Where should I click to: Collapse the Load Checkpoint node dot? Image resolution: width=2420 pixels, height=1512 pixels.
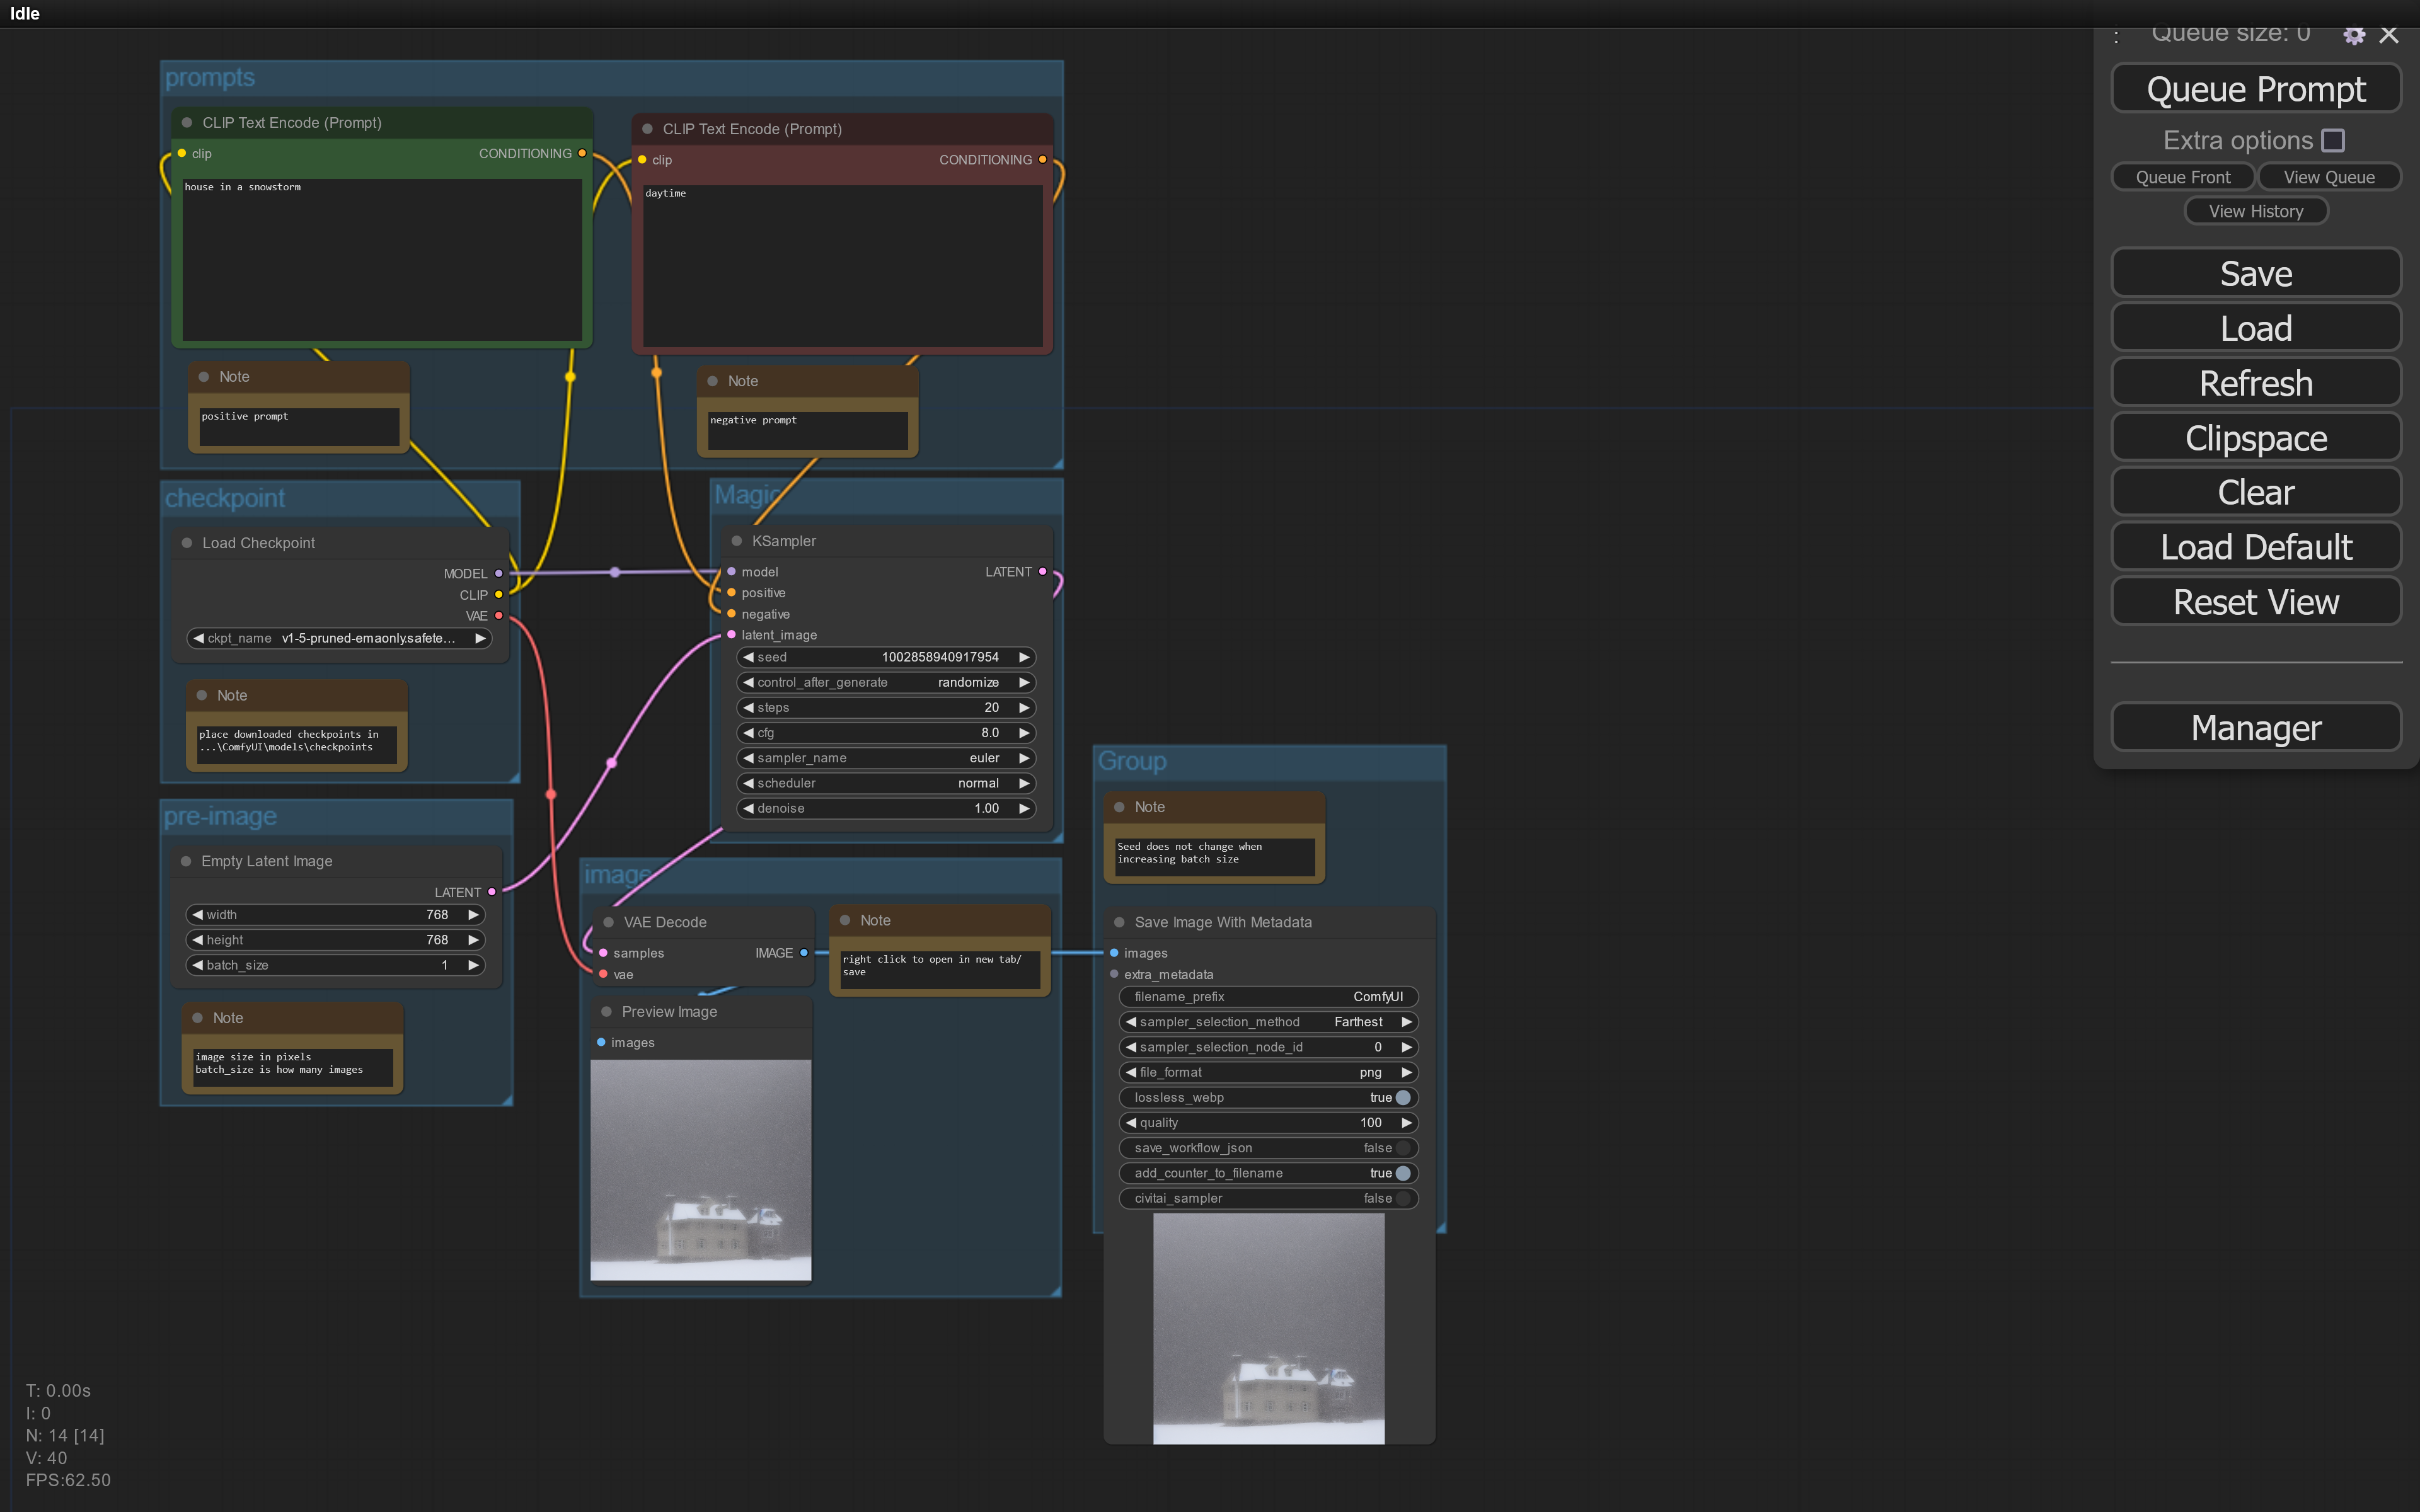pyautogui.click(x=187, y=543)
